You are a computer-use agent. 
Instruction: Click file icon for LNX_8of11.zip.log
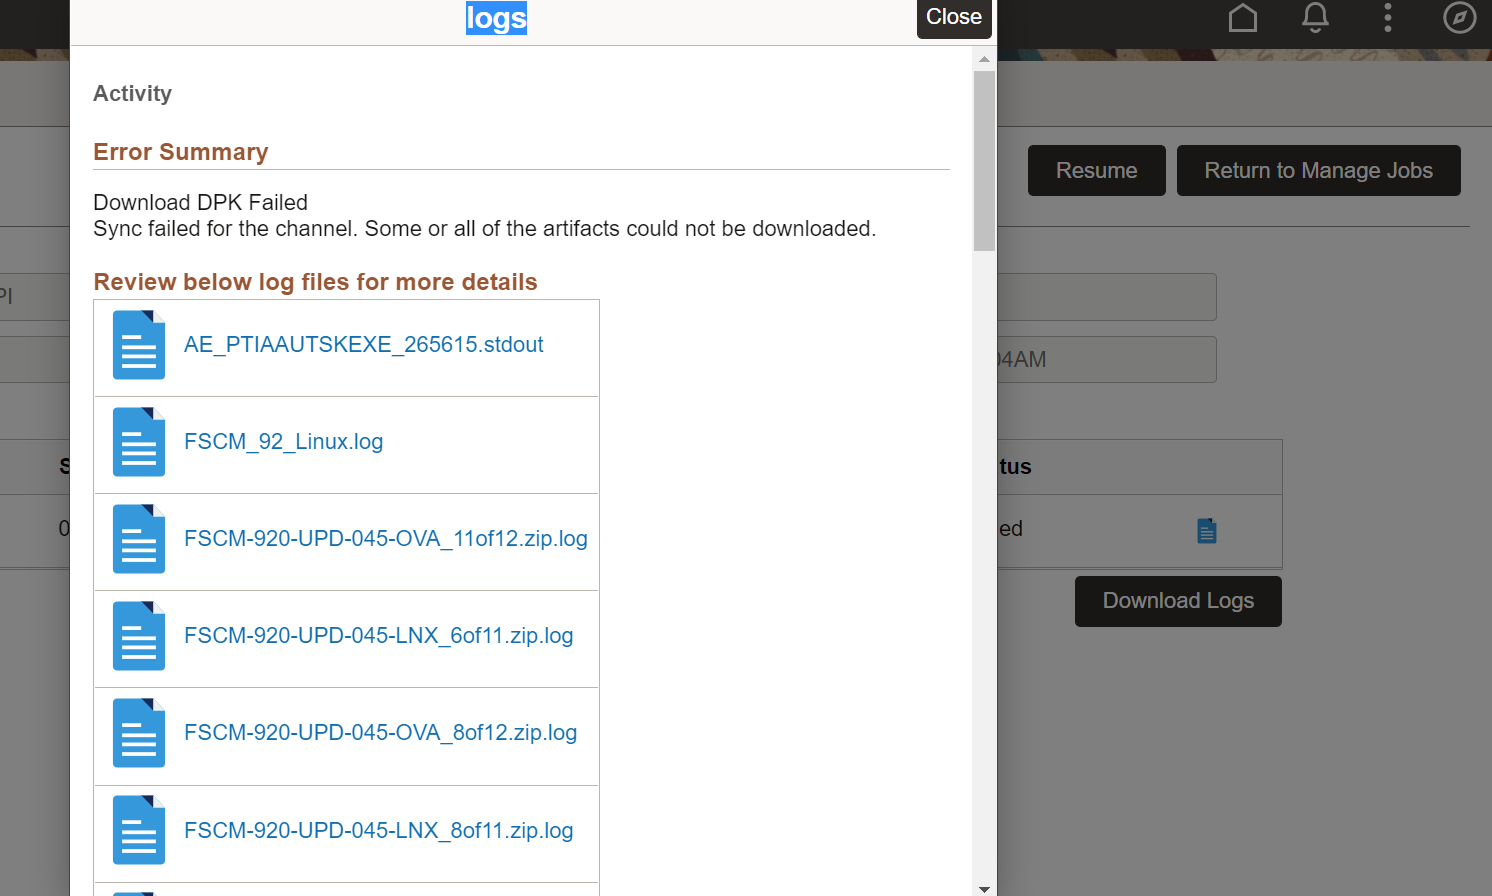[139, 830]
